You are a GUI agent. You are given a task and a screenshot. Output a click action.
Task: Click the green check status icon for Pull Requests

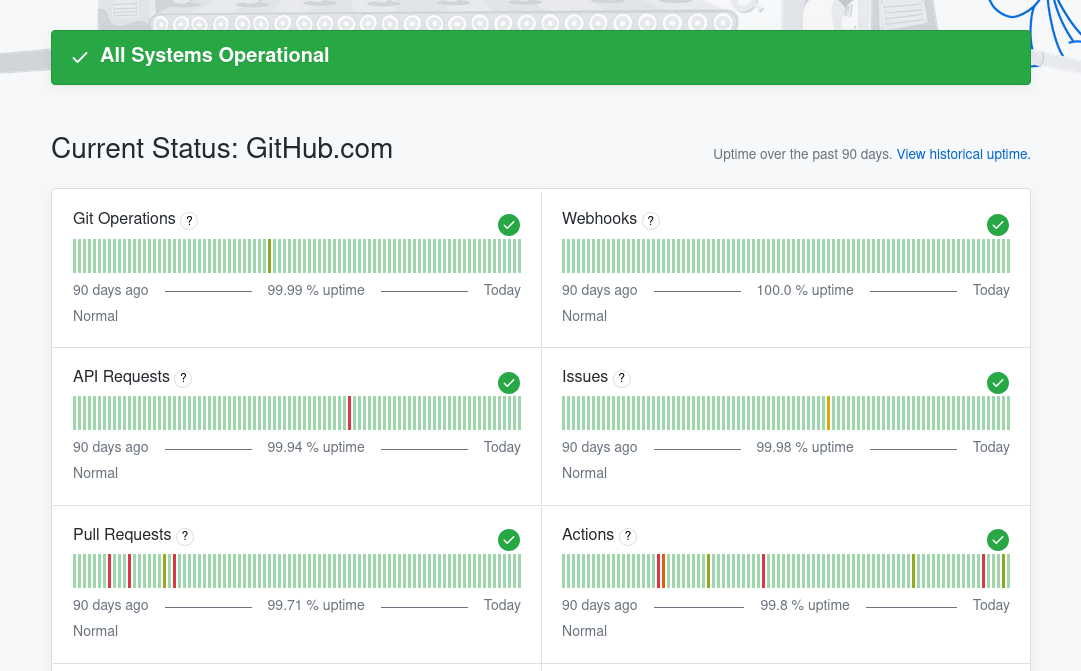coord(509,540)
